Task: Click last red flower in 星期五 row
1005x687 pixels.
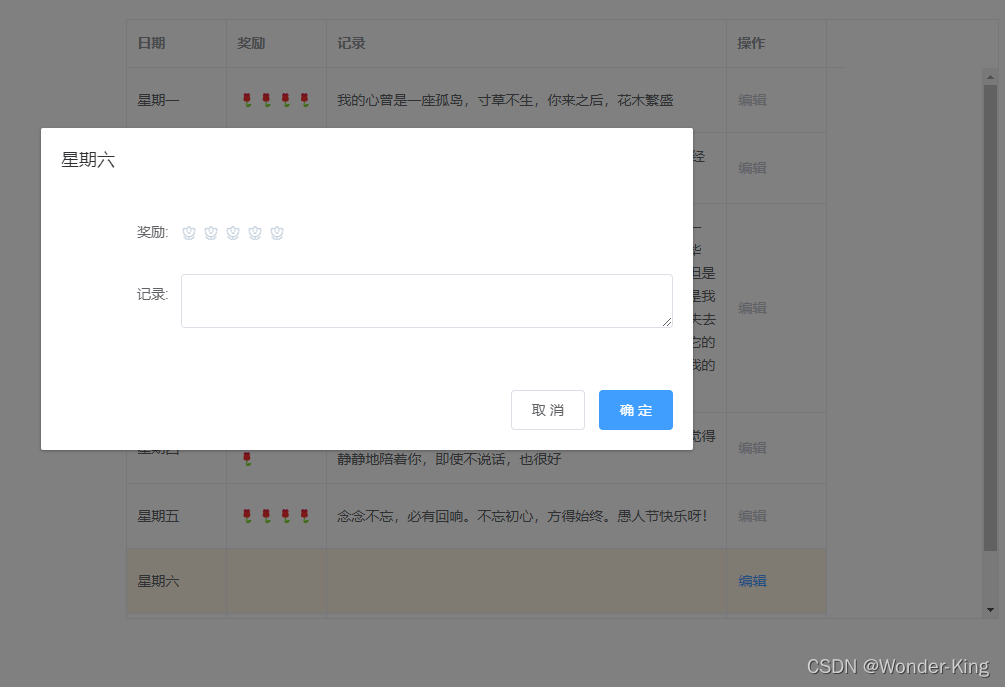Action: [305, 516]
